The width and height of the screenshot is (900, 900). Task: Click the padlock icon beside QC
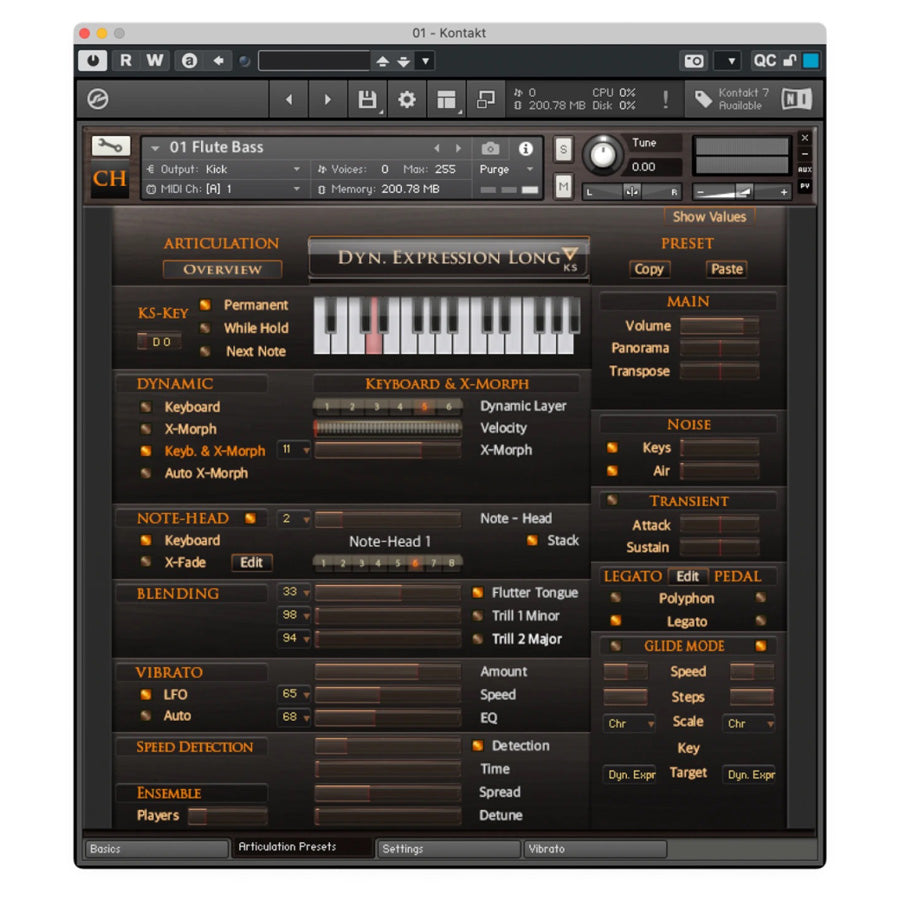(790, 61)
